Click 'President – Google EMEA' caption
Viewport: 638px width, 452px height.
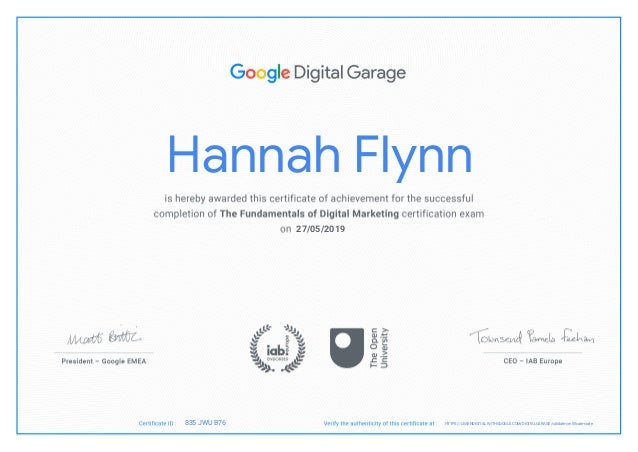point(104,361)
